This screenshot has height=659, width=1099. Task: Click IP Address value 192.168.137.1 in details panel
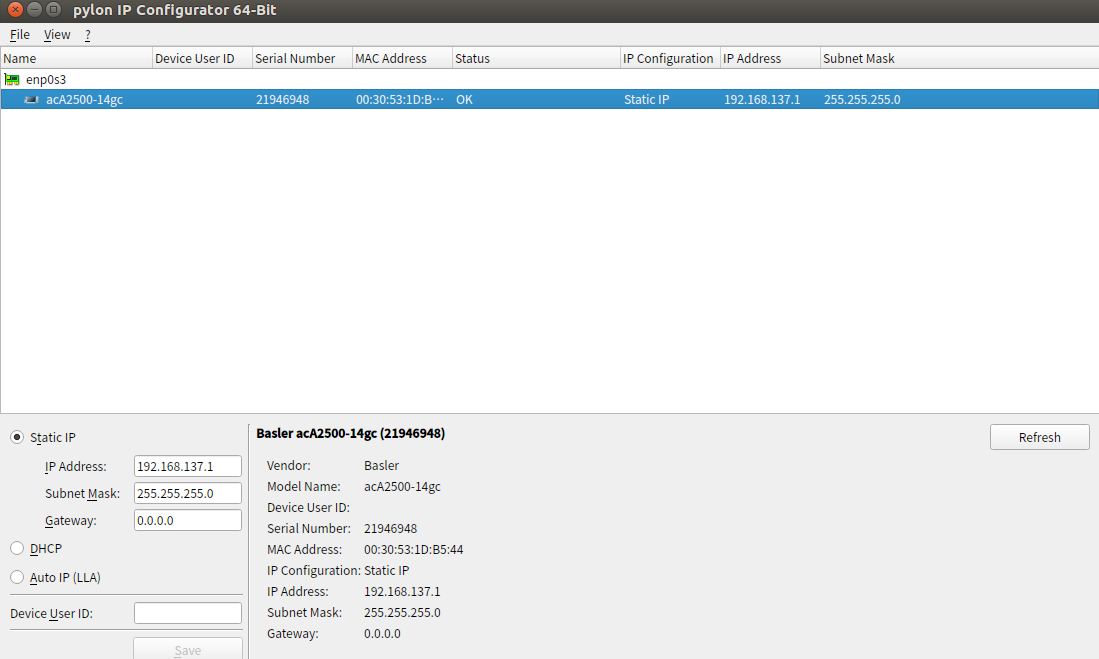[x=402, y=592]
